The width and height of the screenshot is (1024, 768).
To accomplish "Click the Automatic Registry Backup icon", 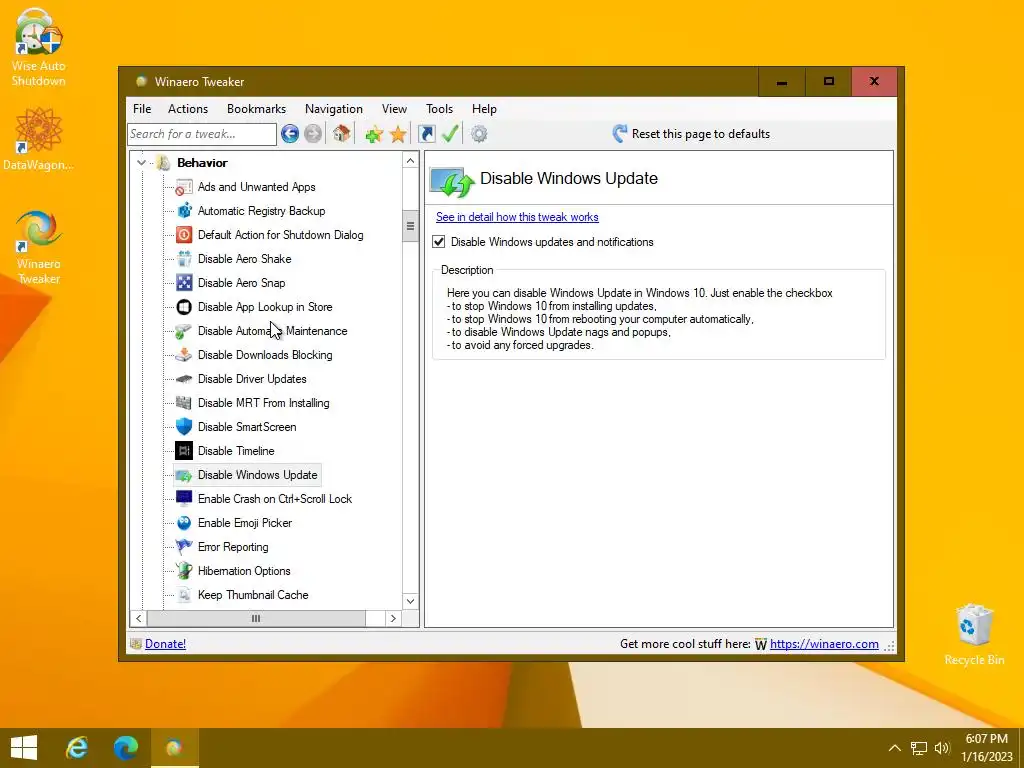I will pyautogui.click(x=184, y=211).
